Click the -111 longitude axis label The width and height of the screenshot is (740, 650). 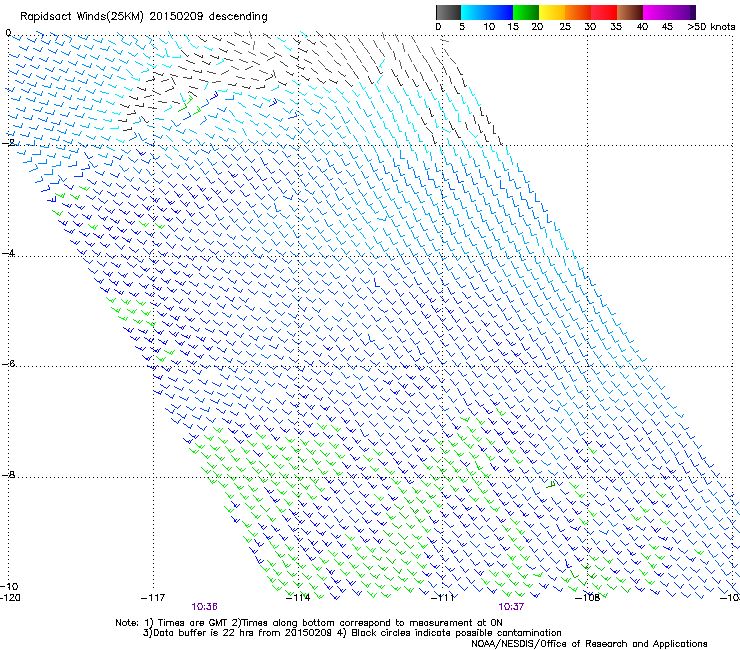(443, 598)
